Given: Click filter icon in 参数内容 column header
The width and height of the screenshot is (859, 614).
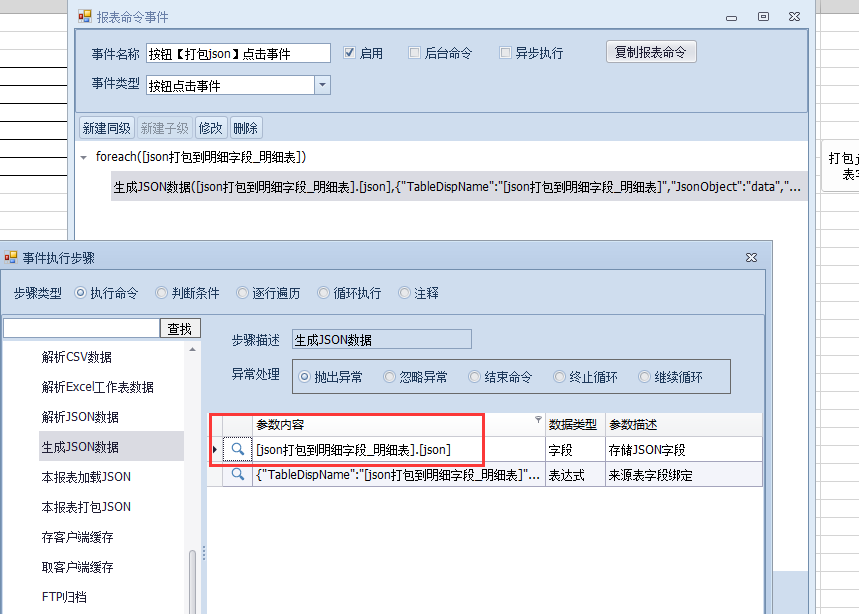Looking at the screenshot, I should (x=538, y=420).
